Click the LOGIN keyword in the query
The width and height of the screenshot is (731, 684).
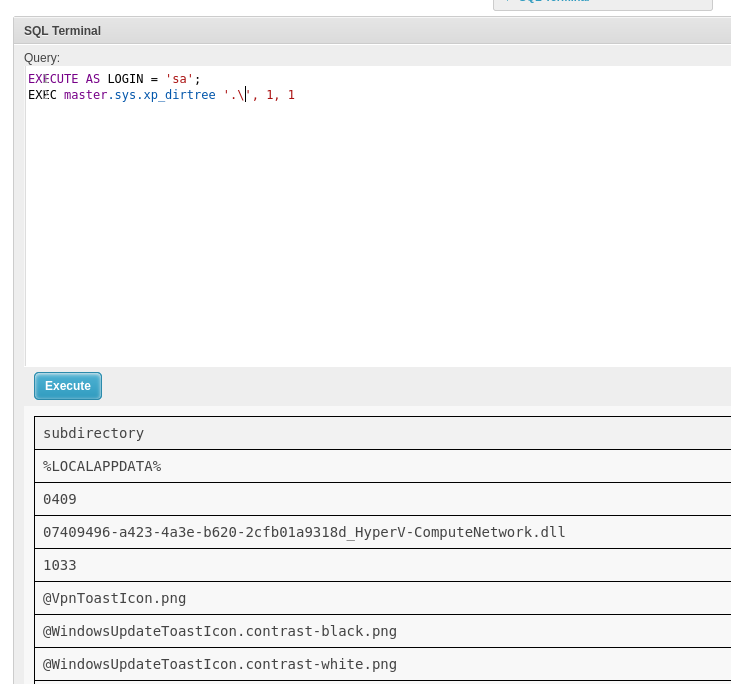(125, 79)
